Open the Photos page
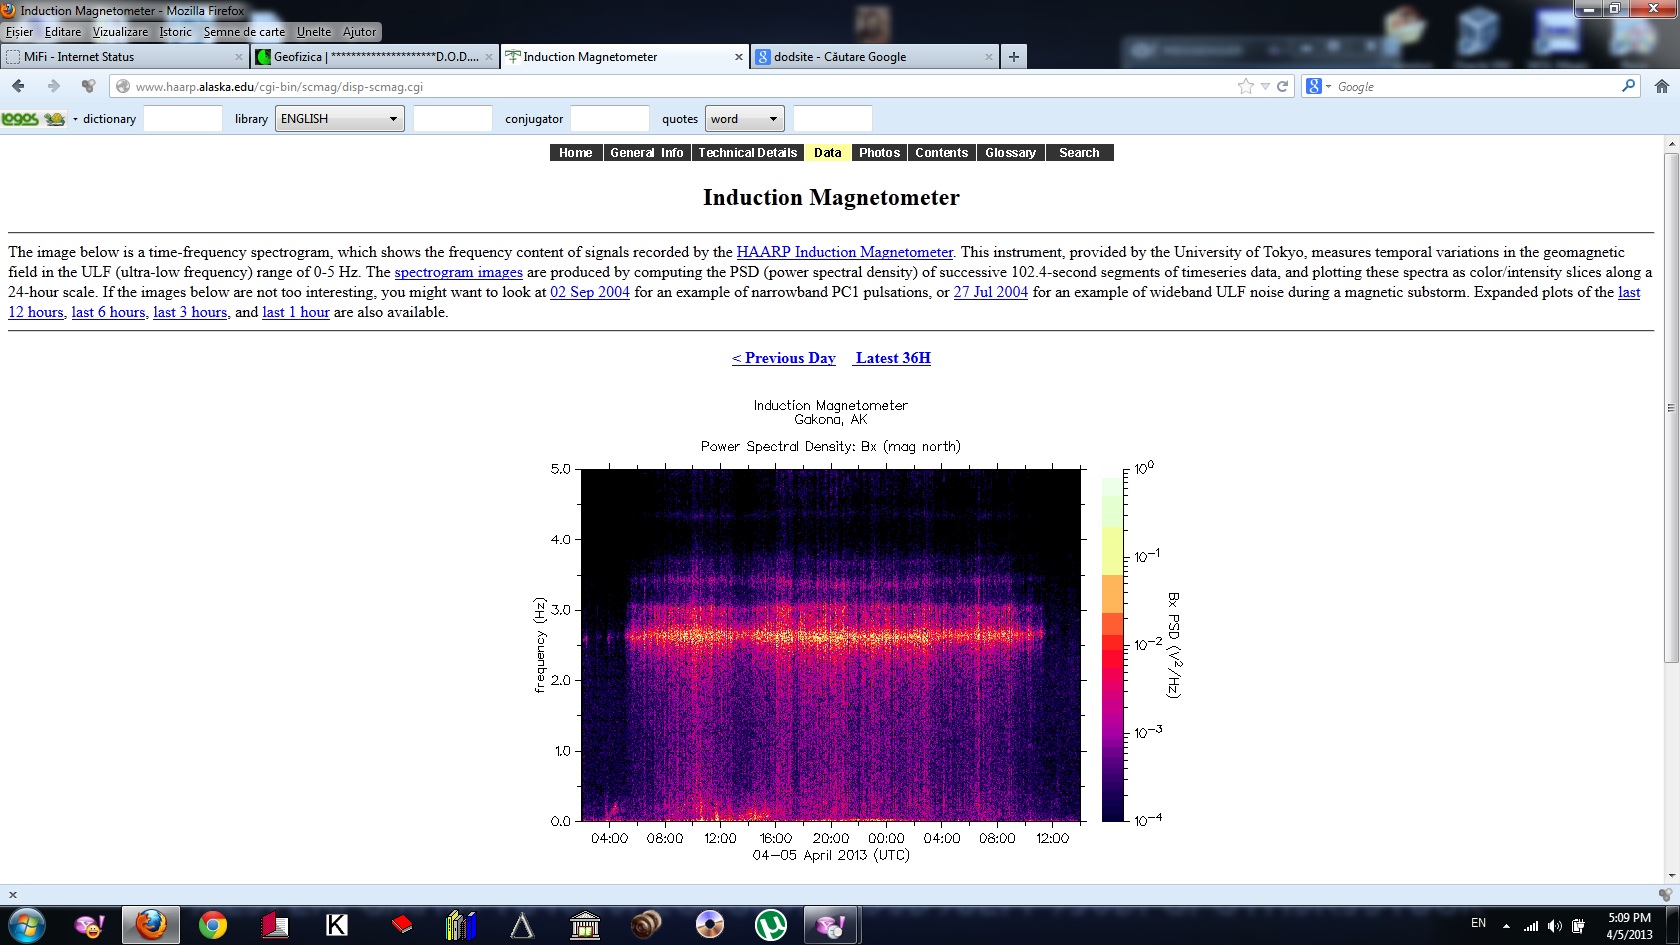 tap(880, 153)
